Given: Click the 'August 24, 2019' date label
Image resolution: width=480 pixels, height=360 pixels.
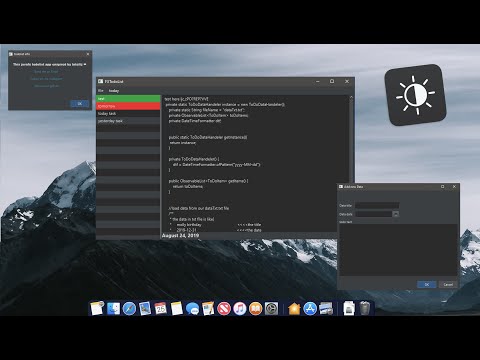Looking at the screenshot, I should 180,236.
